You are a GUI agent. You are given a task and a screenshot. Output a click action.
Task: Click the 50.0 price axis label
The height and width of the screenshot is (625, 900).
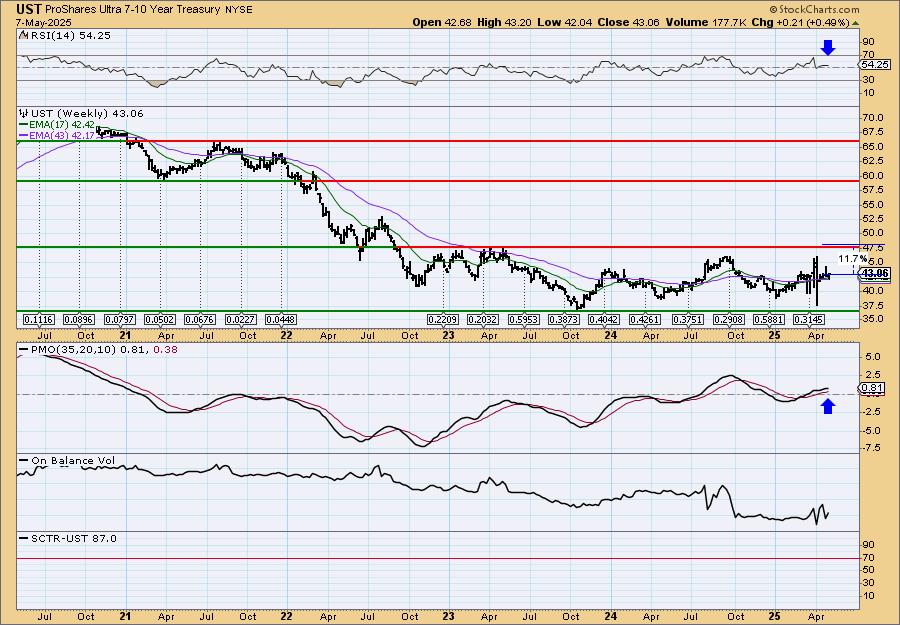point(873,233)
